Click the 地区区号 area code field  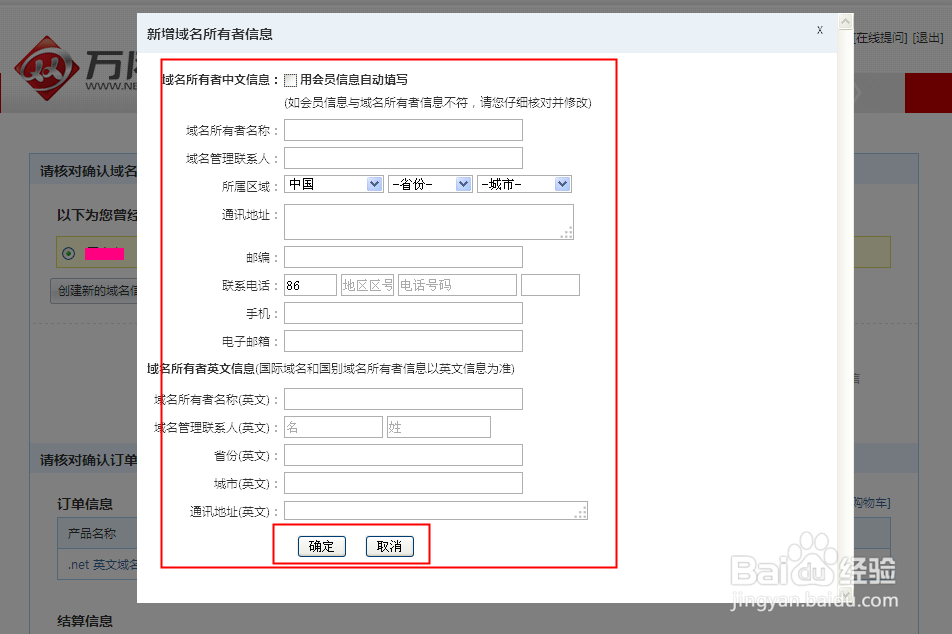365,284
